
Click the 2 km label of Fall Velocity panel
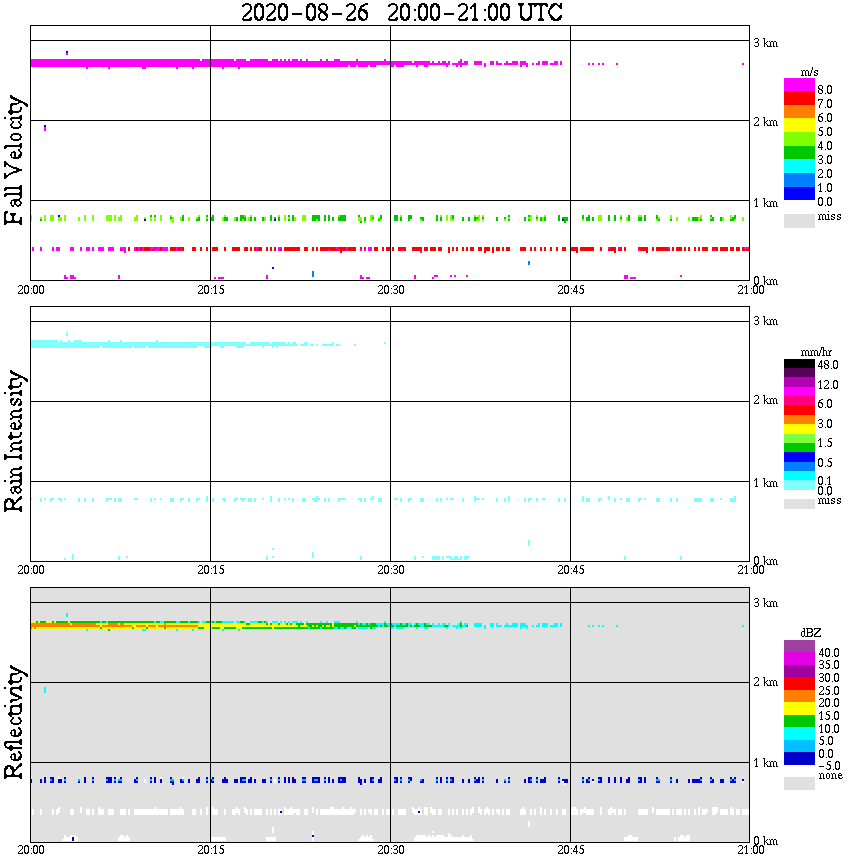click(765, 122)
